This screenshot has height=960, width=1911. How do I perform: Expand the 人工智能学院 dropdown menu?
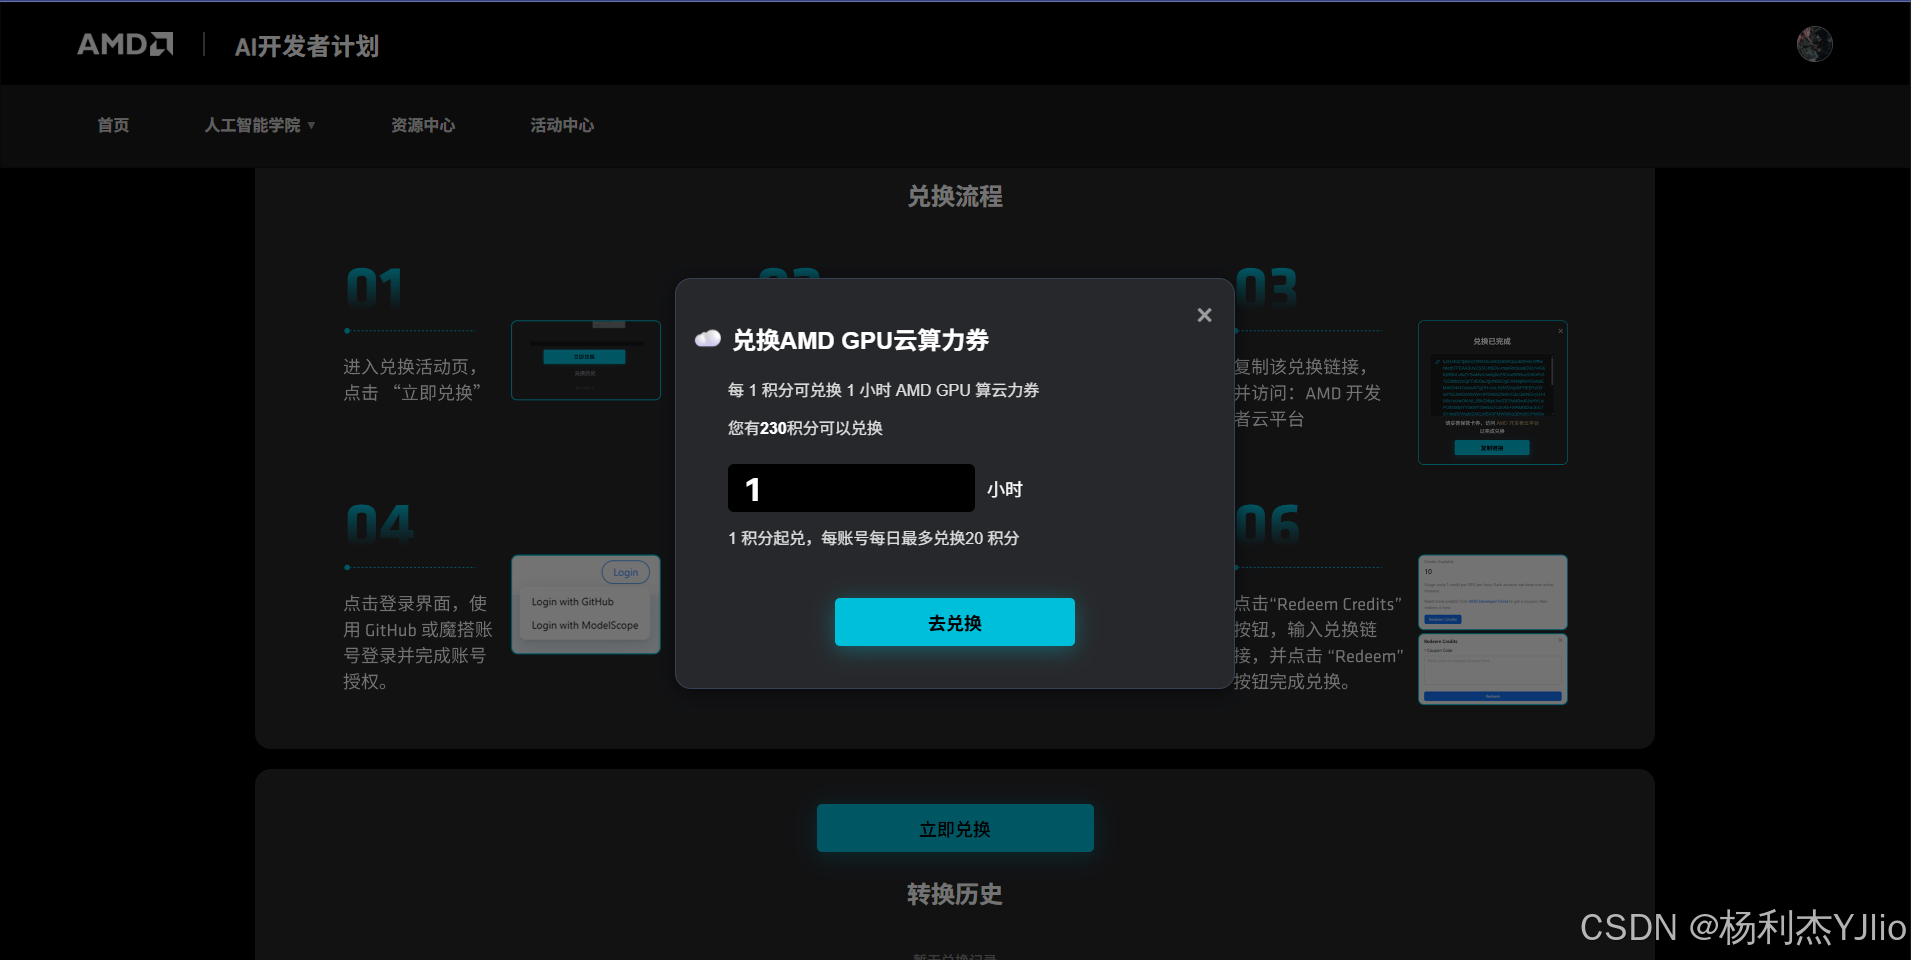(x=259, y=125)
